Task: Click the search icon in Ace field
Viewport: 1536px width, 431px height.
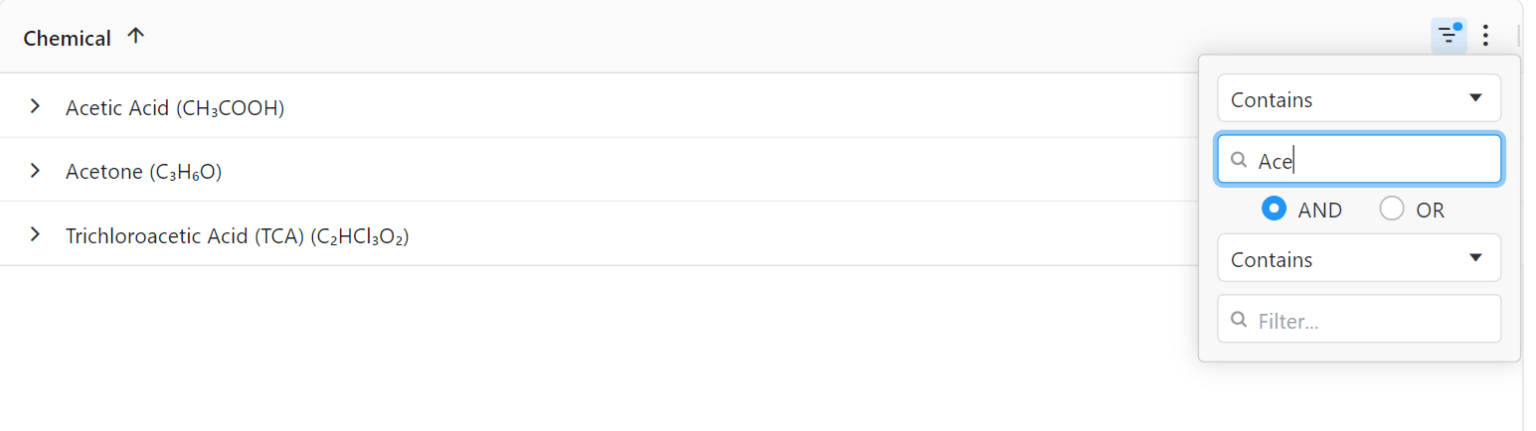Action: point(1239,160)
